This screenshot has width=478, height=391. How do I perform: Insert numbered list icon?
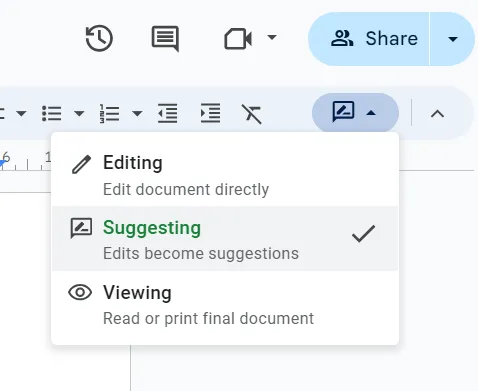[x=109, y=114]
